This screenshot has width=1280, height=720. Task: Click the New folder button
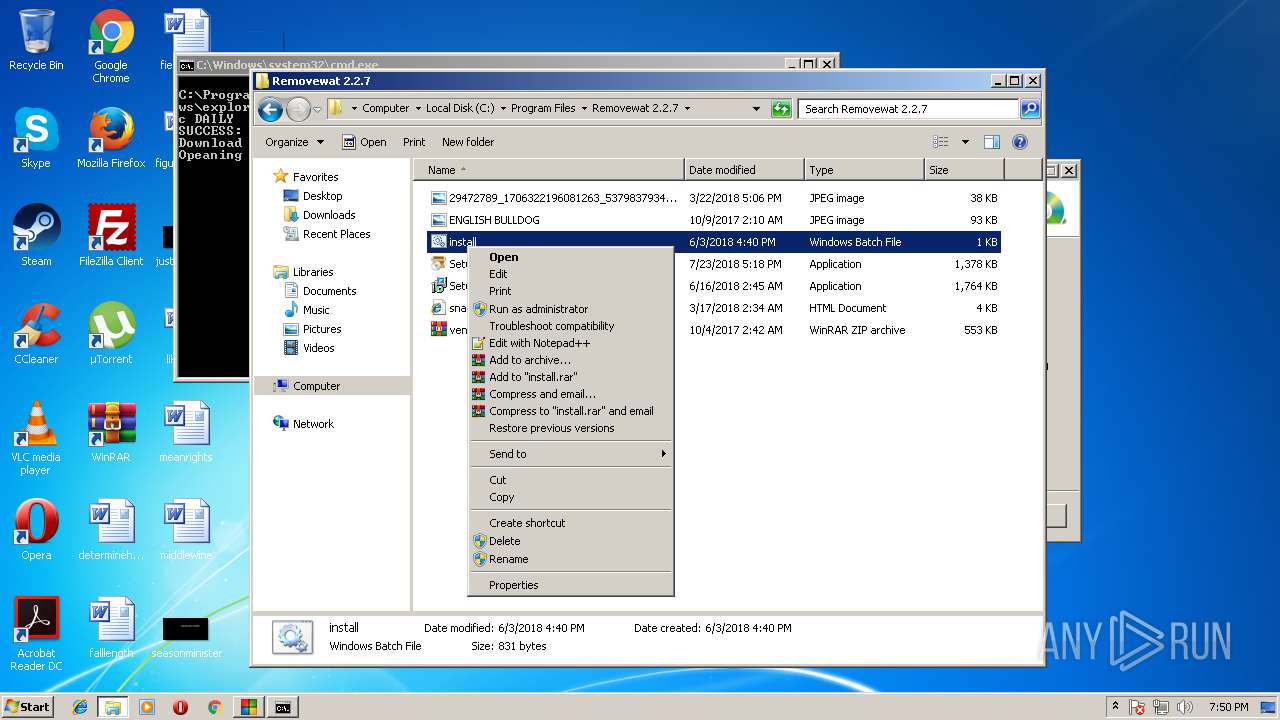pos(468,142)
